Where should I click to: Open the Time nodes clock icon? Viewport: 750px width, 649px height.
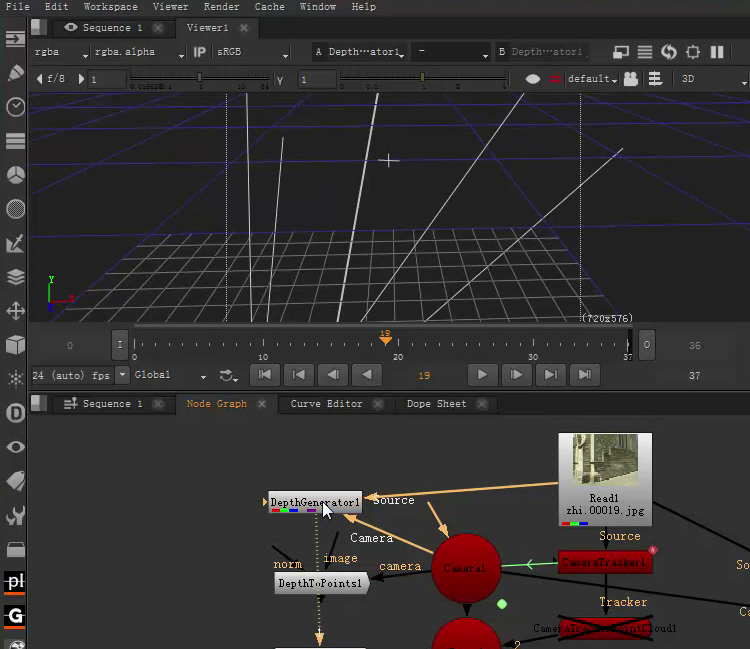(15, 107)
